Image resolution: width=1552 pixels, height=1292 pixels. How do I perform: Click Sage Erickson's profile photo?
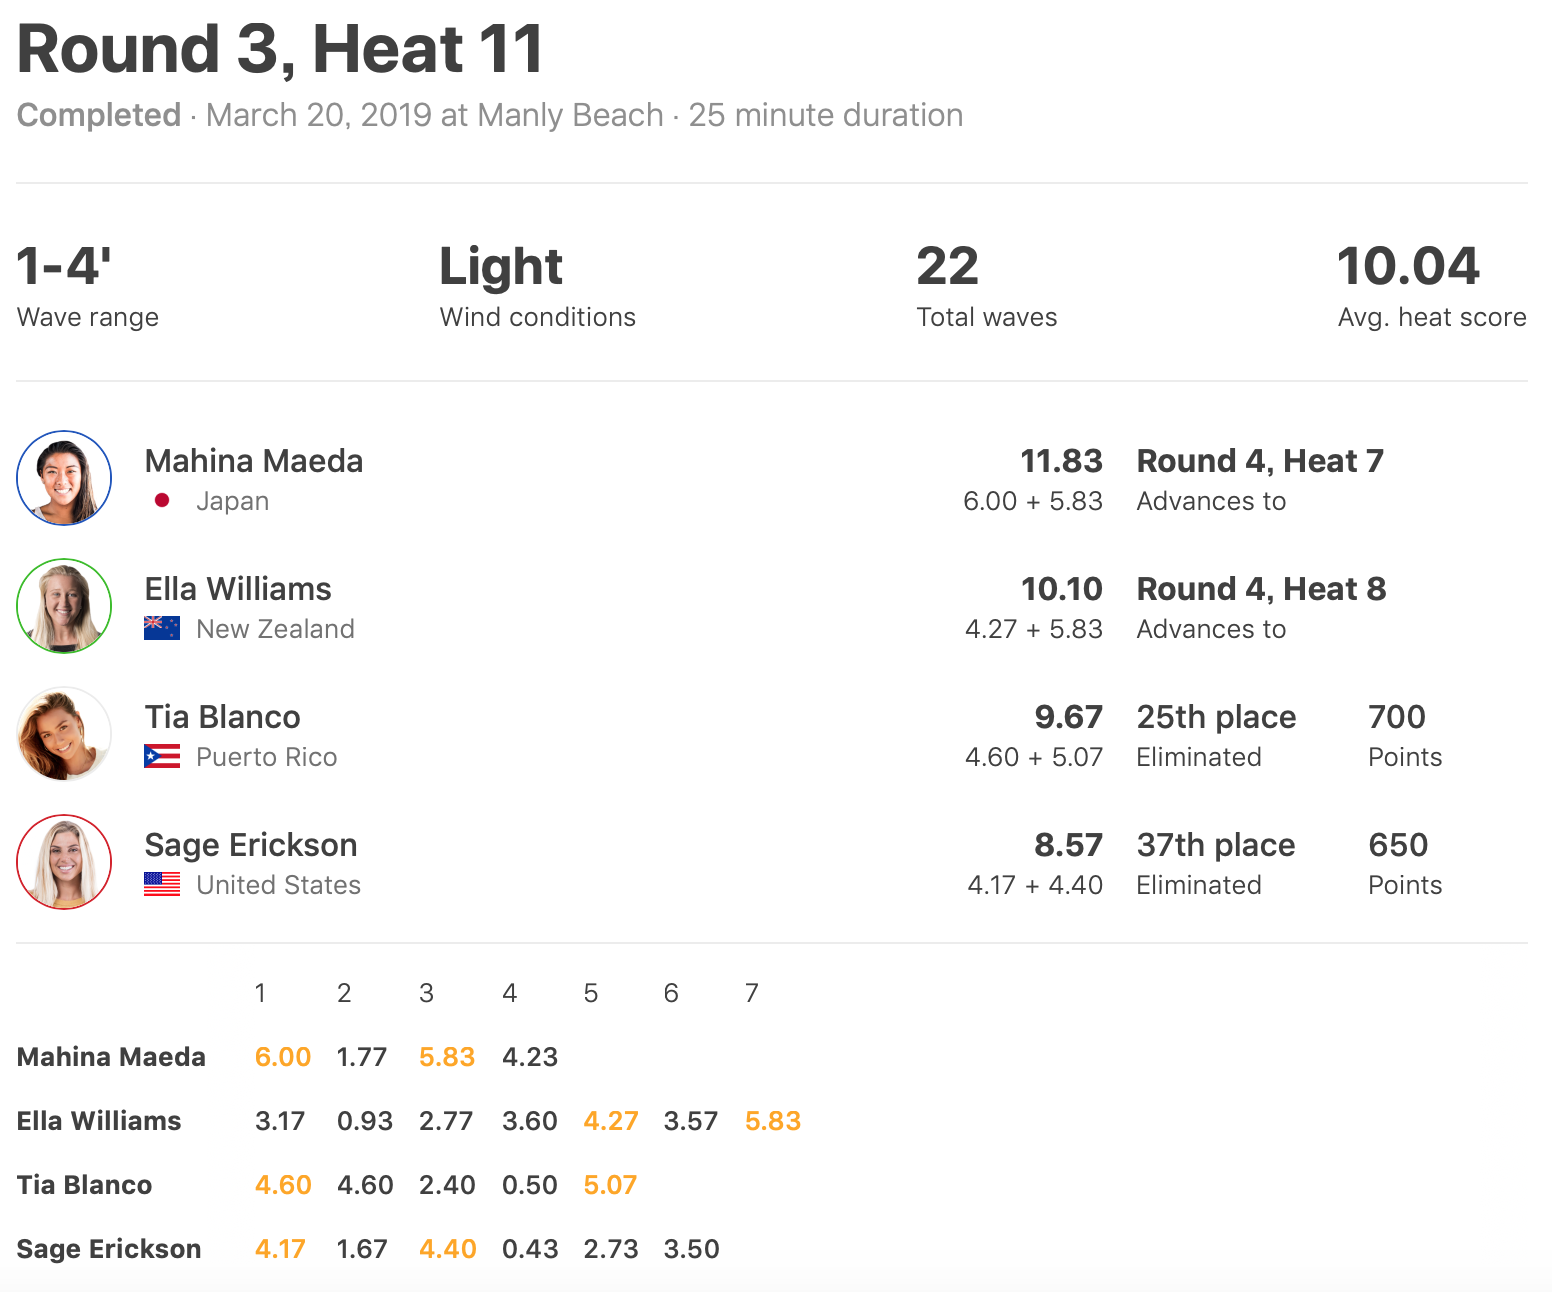pos(64,862)
